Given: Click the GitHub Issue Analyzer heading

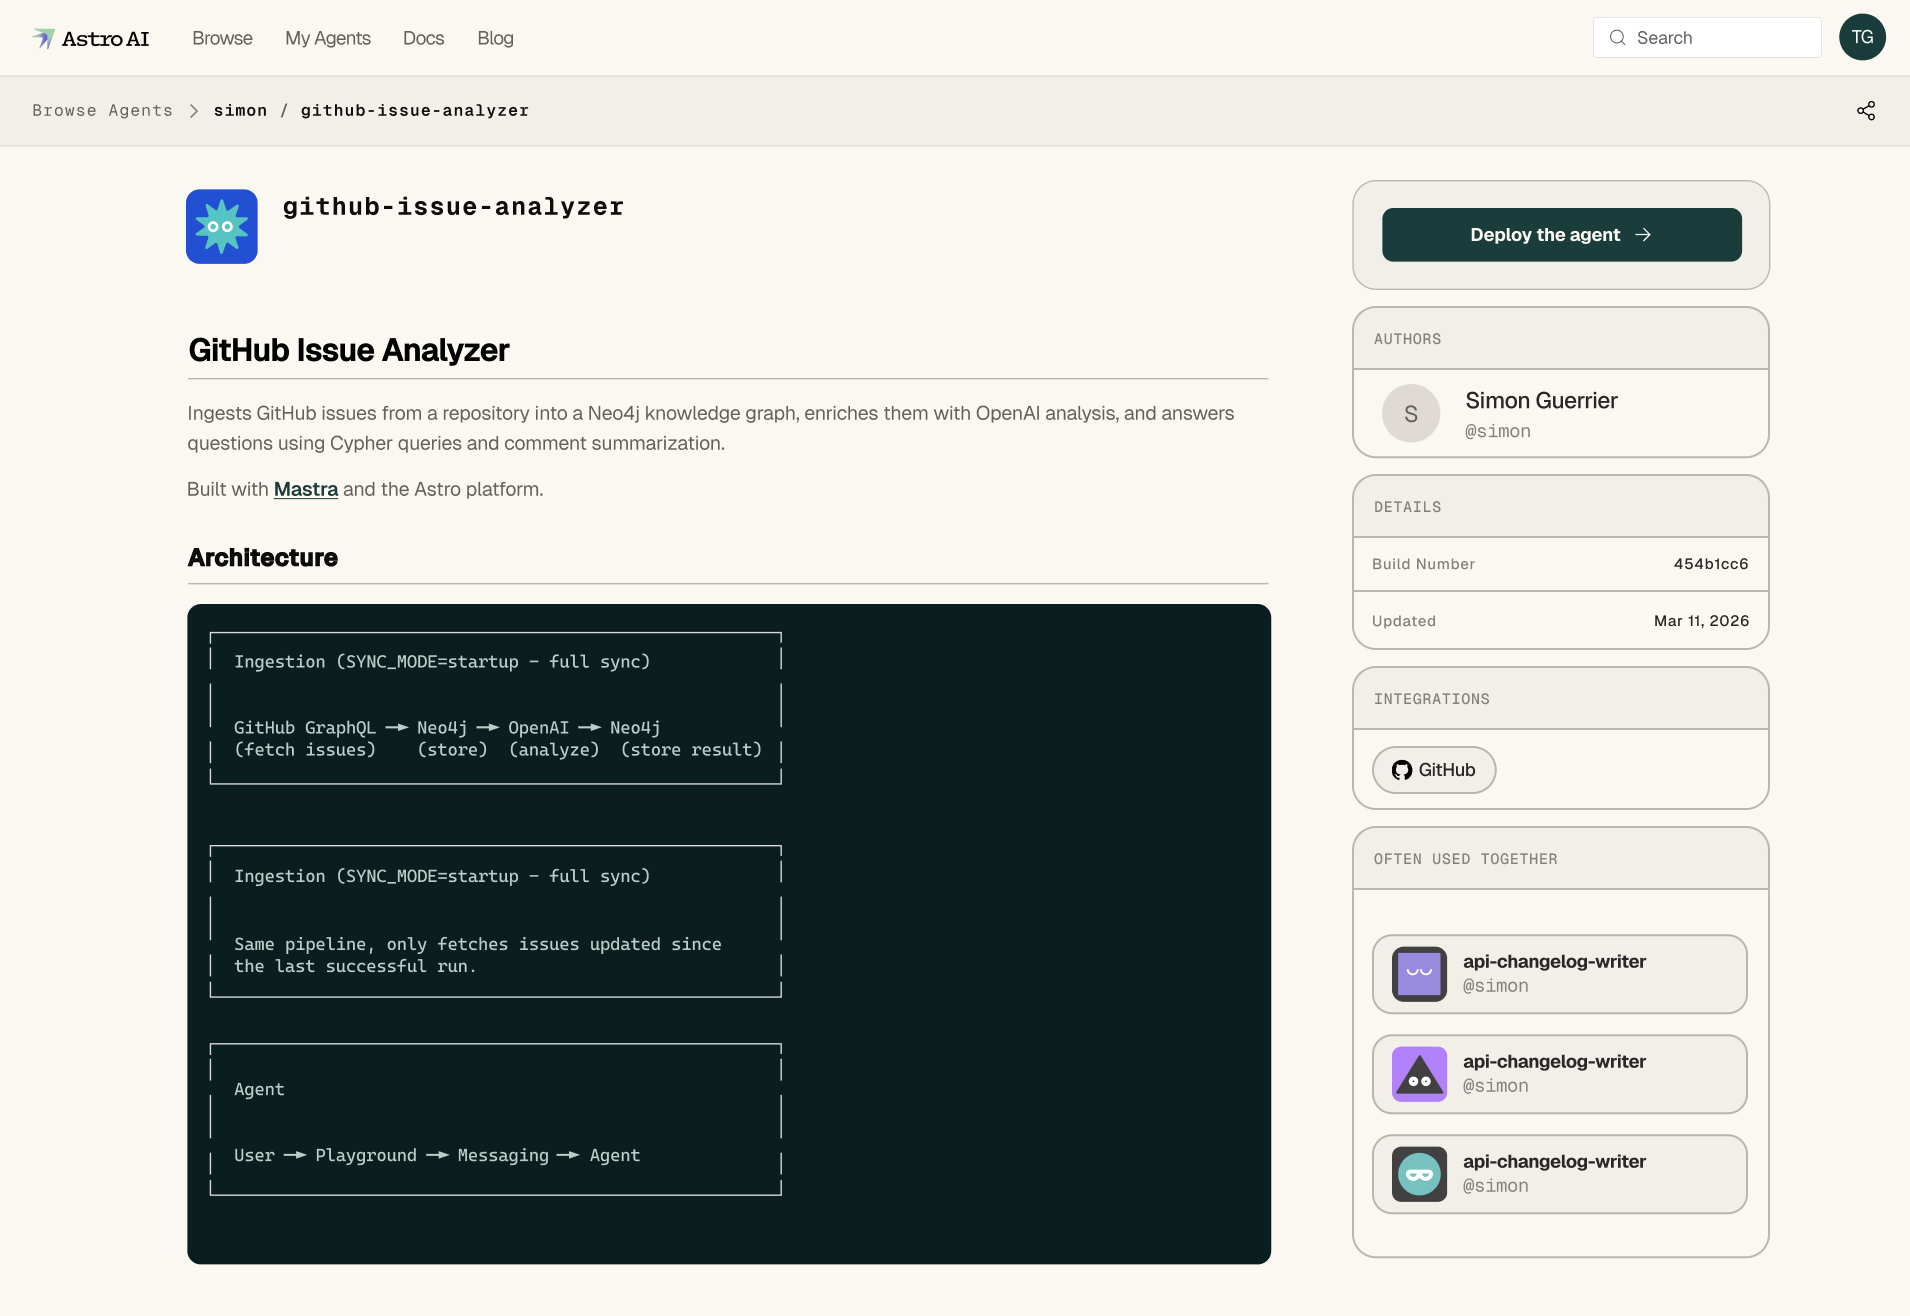Looking at the screenshot, I should coord(349,350).
